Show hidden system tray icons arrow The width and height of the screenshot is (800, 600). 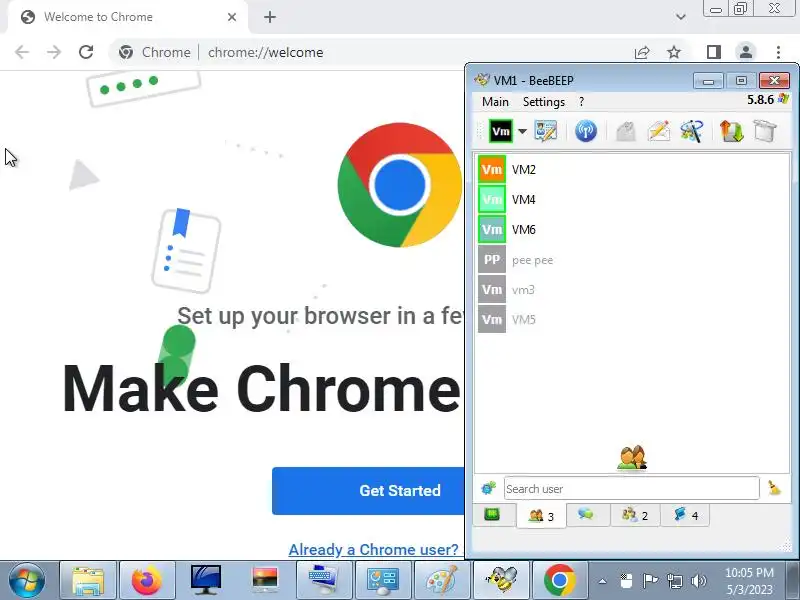point(603,581)
